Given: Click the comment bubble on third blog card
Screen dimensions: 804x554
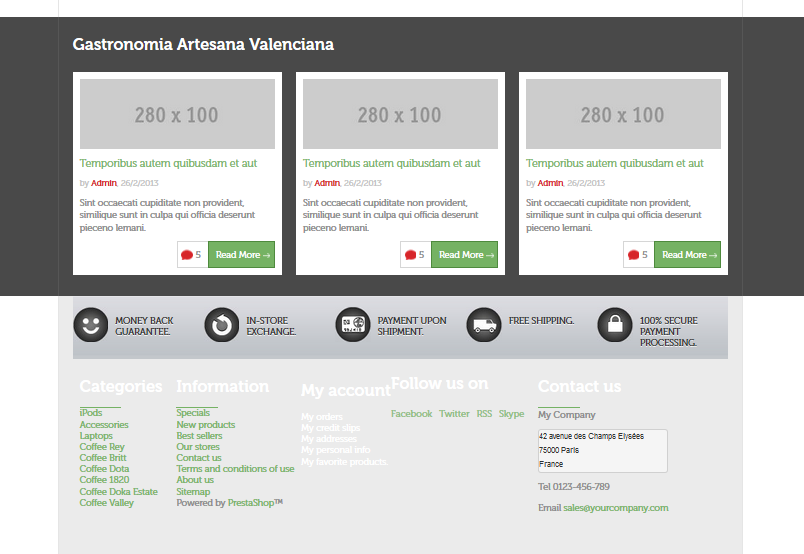Looking at the screenshot, I should point(633,255).
